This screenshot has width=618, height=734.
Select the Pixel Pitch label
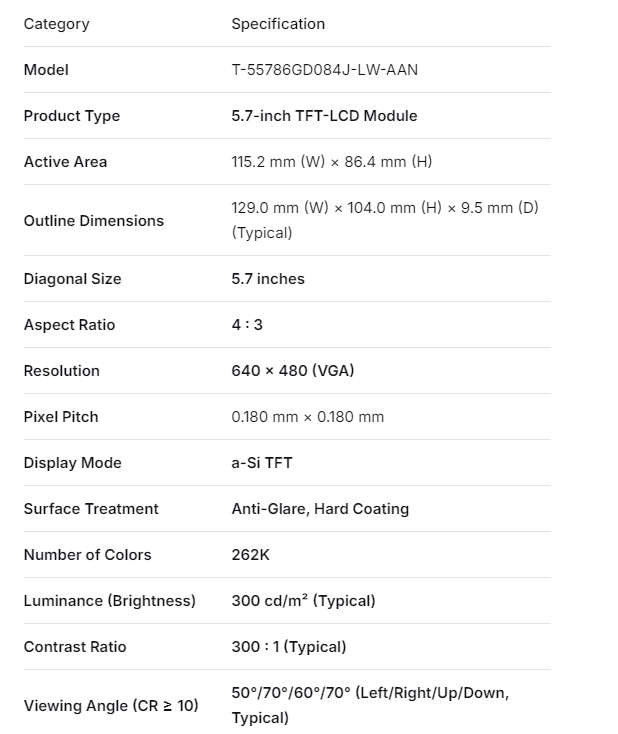tap(61, 417)
